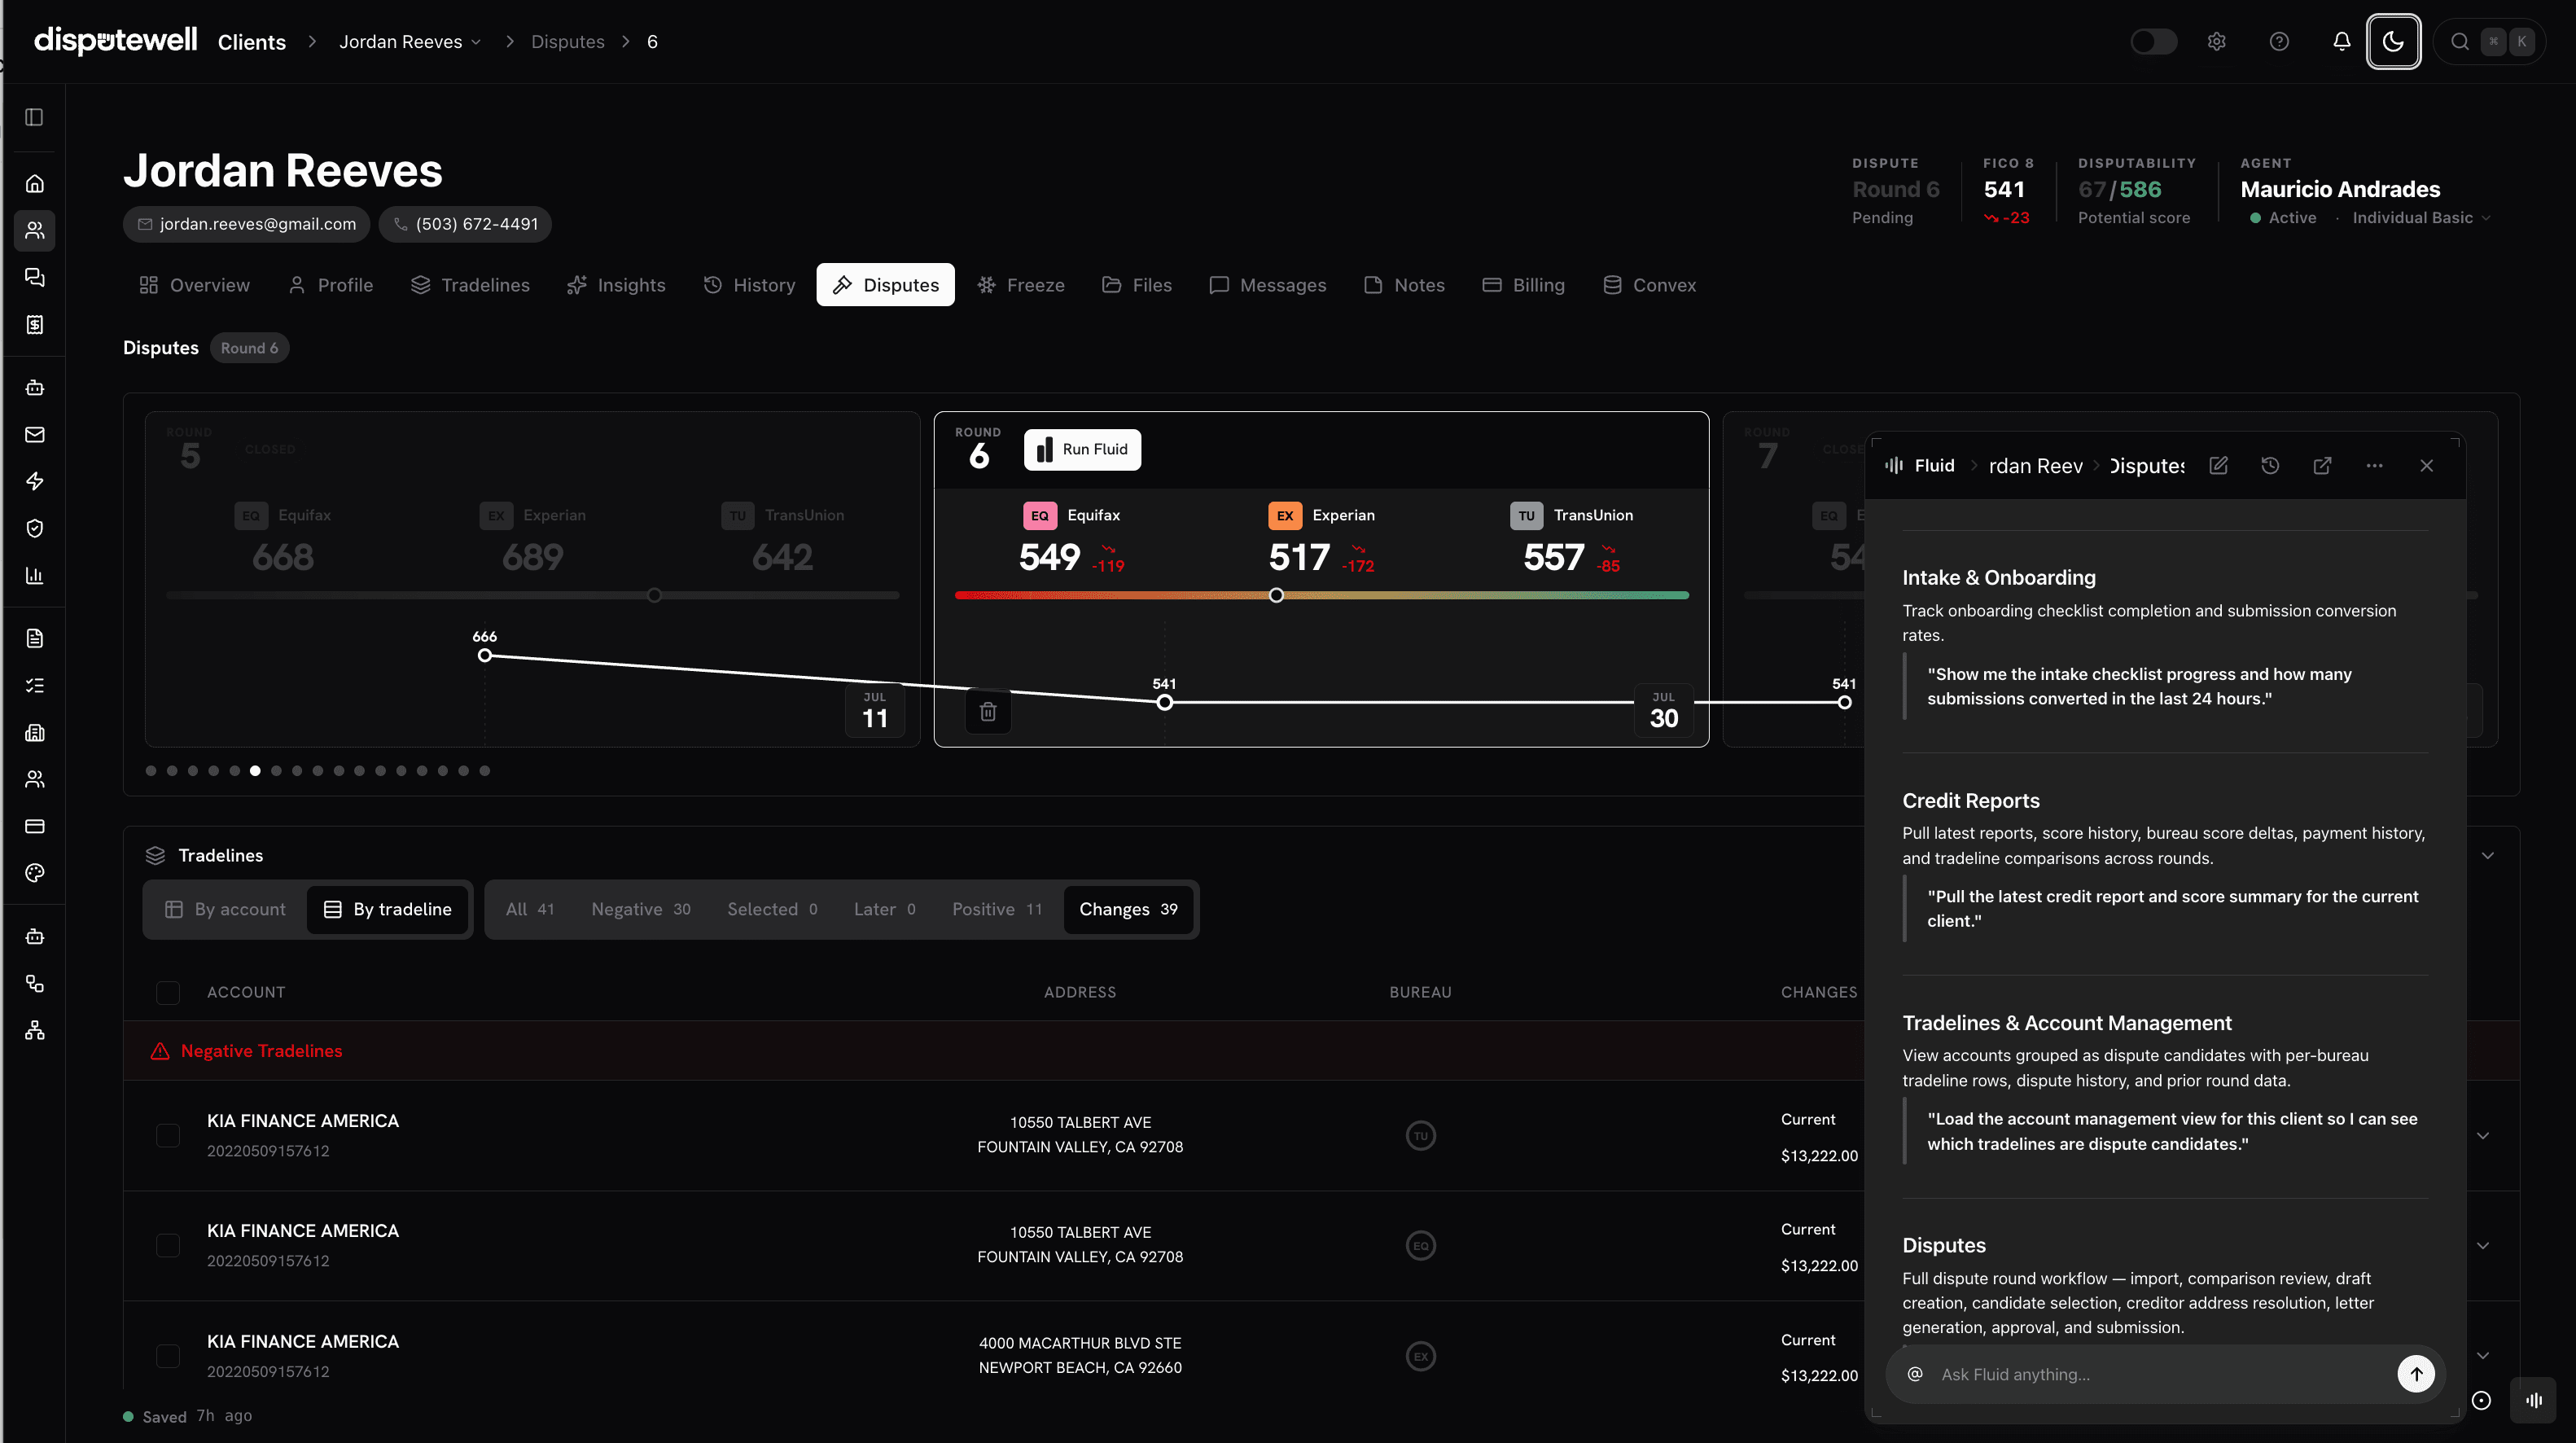
Task: Go to Home in the sidebar
Action: [34, 184]
